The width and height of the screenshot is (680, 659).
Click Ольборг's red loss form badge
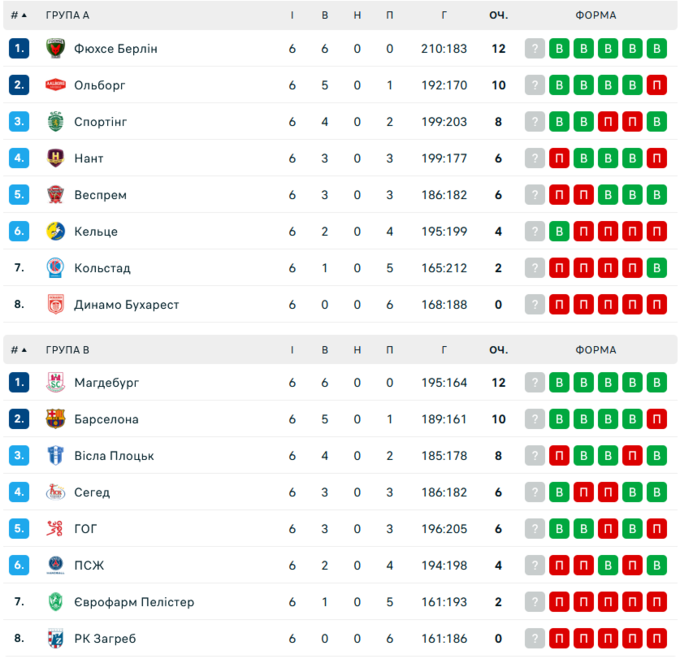coord(656,85)
